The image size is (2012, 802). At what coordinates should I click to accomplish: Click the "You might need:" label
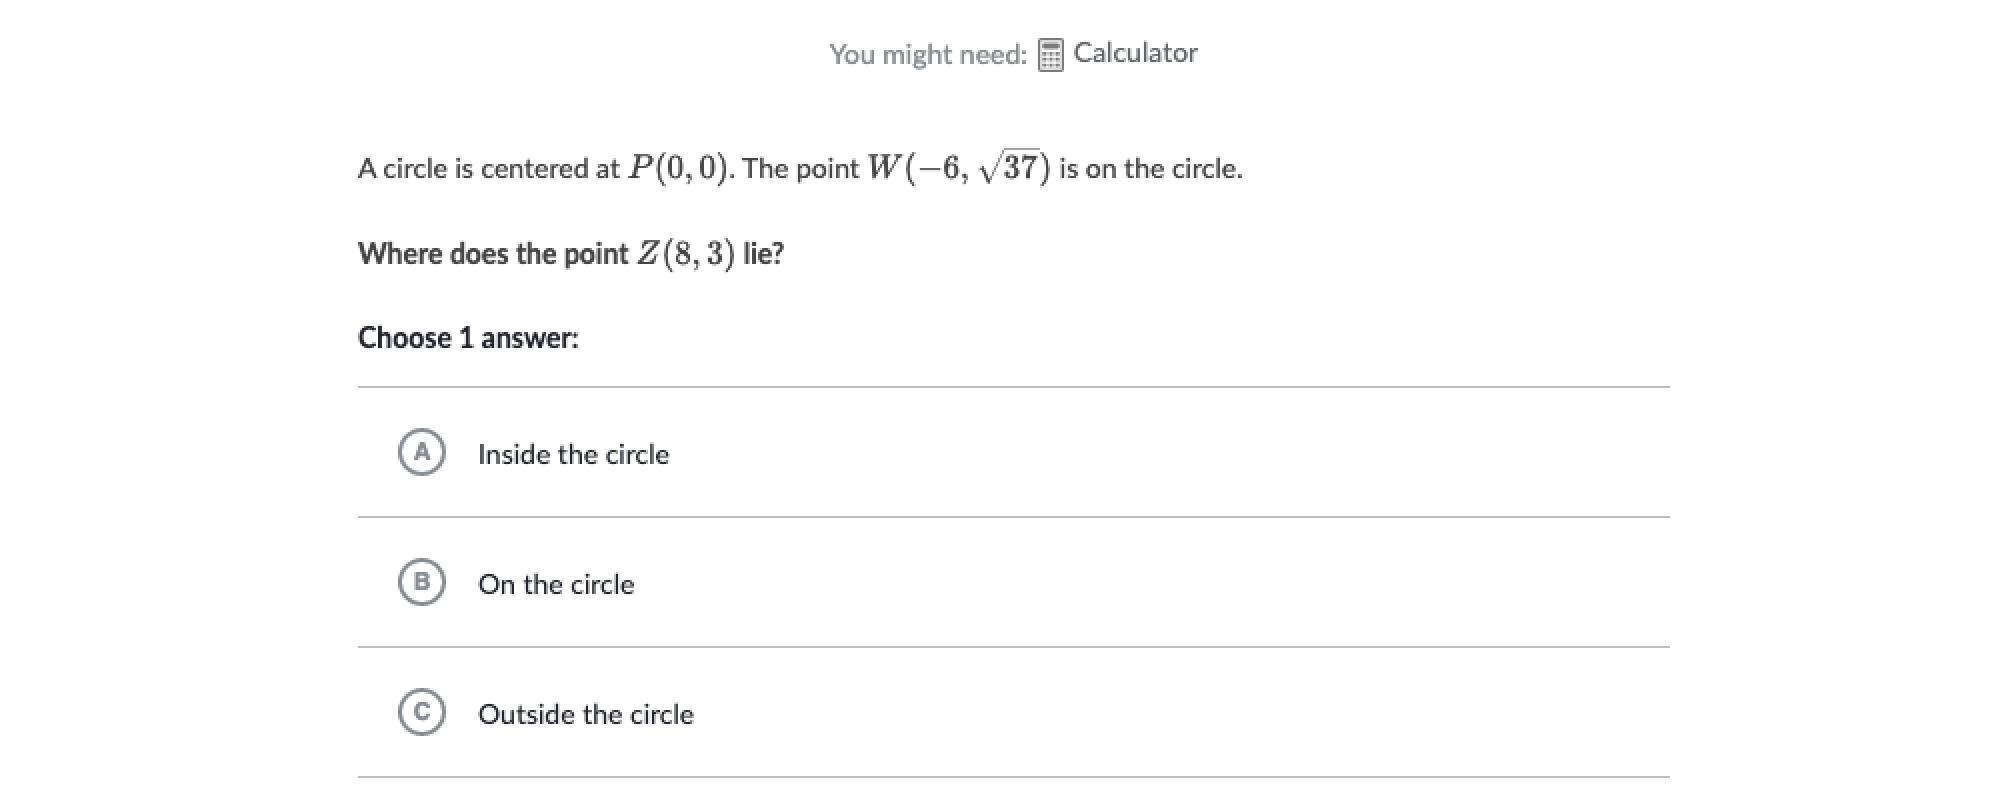927,55
